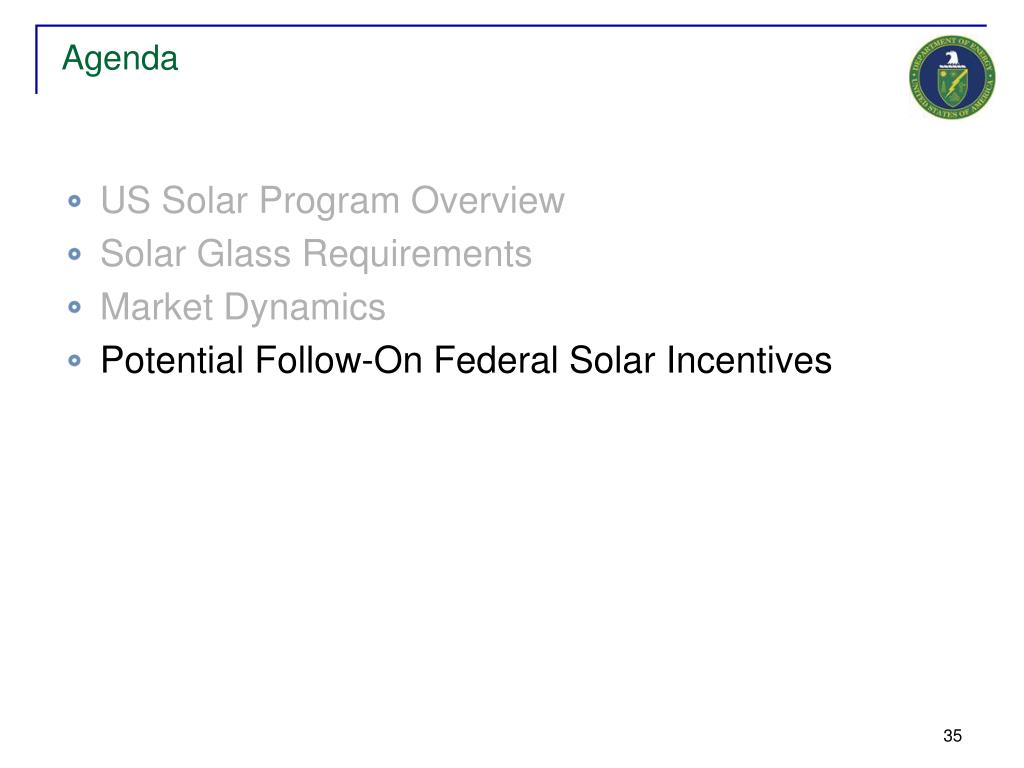Click the eagle head inside the seal
The image size is (1024, 768).
pos(952,59)
